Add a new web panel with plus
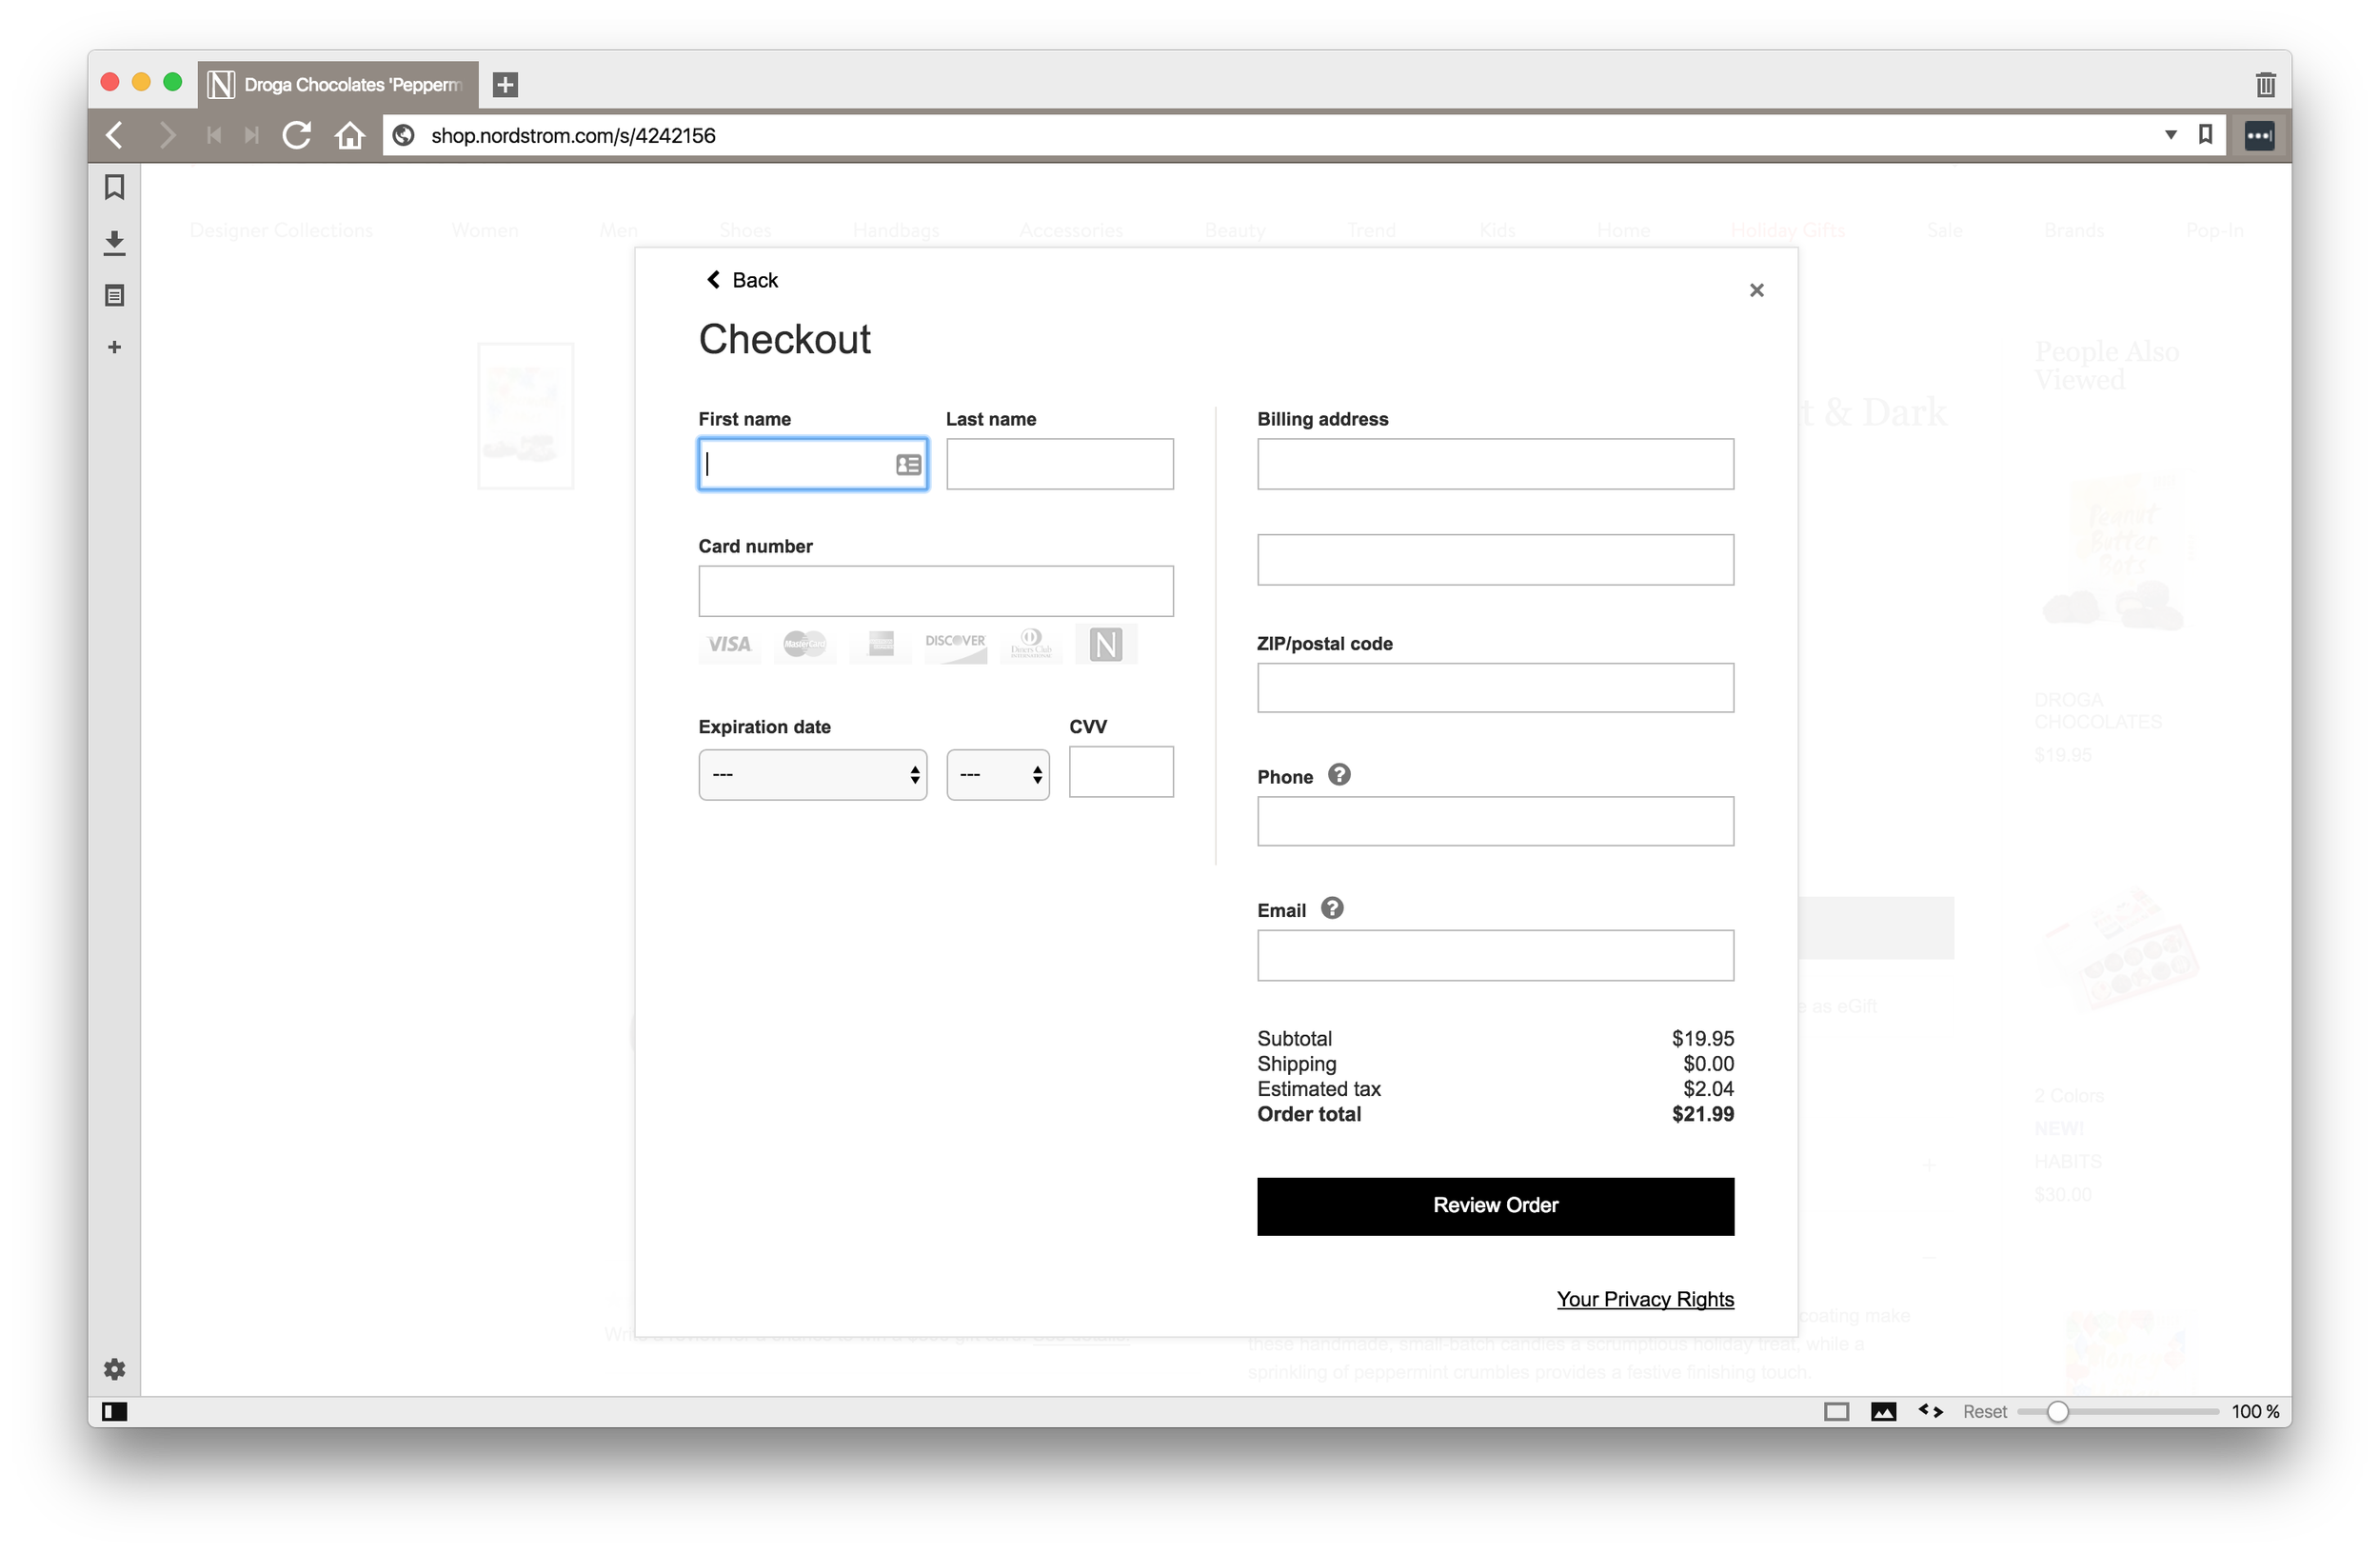This screenshot has height=1553, width=2380. (115, 347)
